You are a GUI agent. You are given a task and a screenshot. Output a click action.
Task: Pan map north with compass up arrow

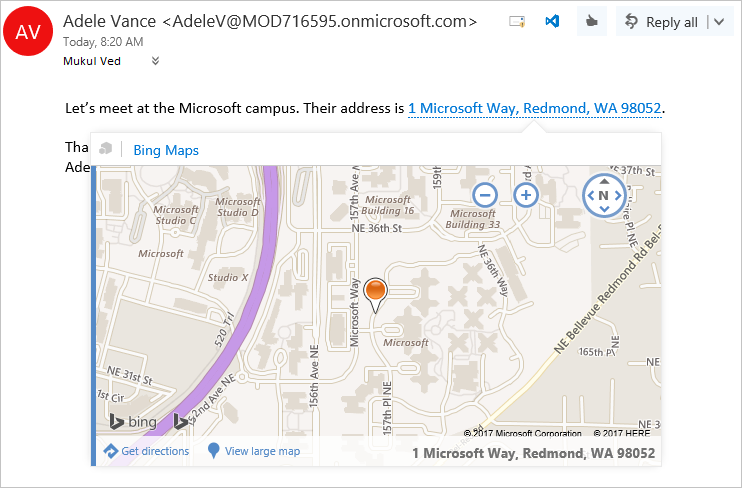click(x=604, y=181)
